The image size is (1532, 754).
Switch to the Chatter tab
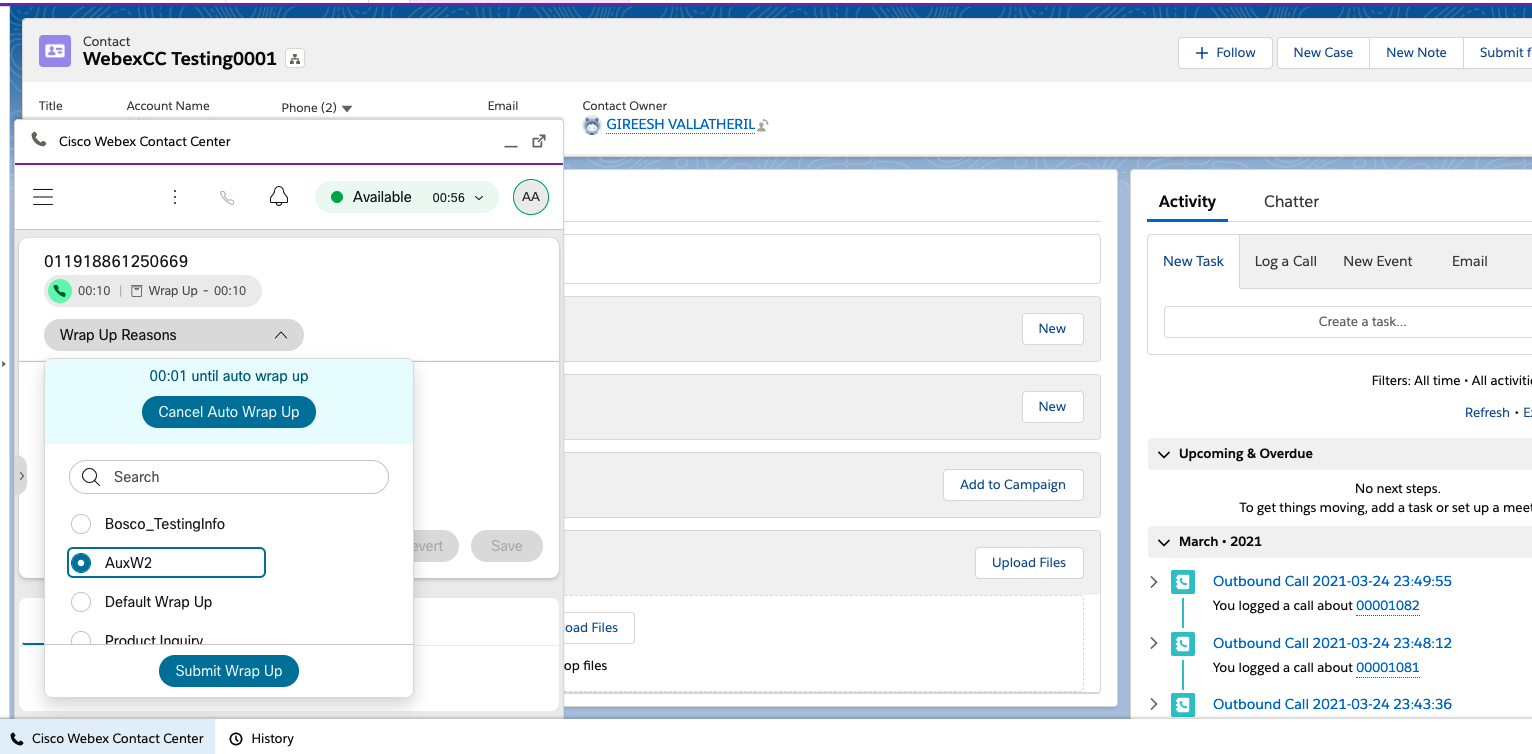[1290, 201]
